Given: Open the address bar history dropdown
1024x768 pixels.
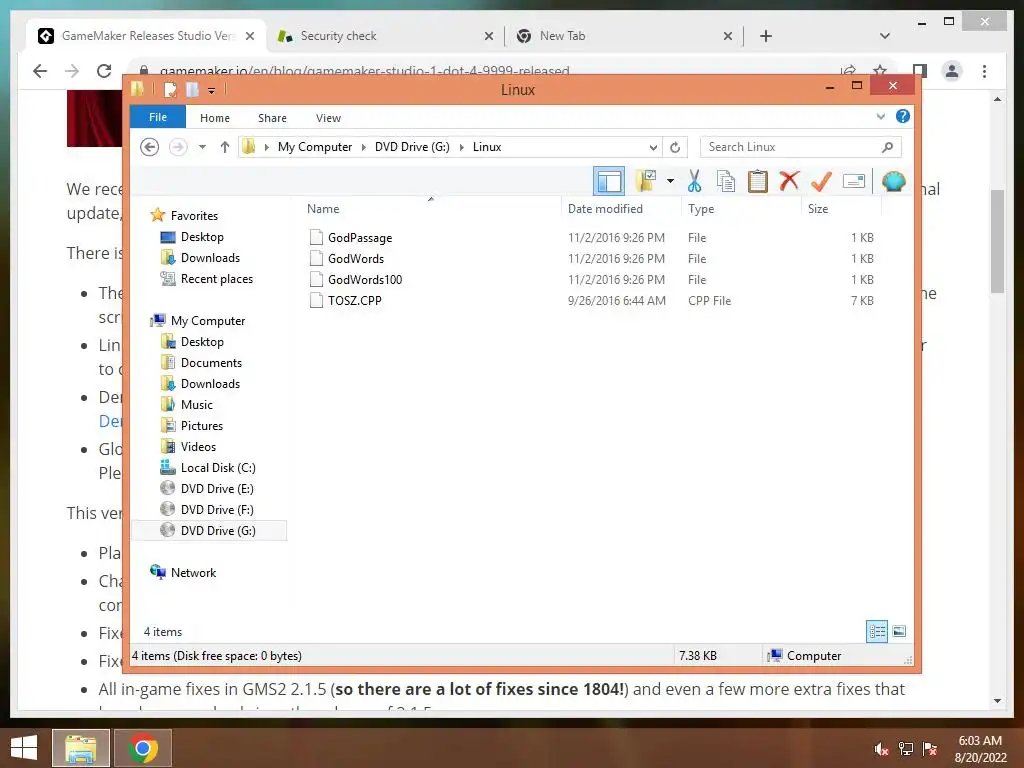Looking at the screenshot, I should [652, 148].
